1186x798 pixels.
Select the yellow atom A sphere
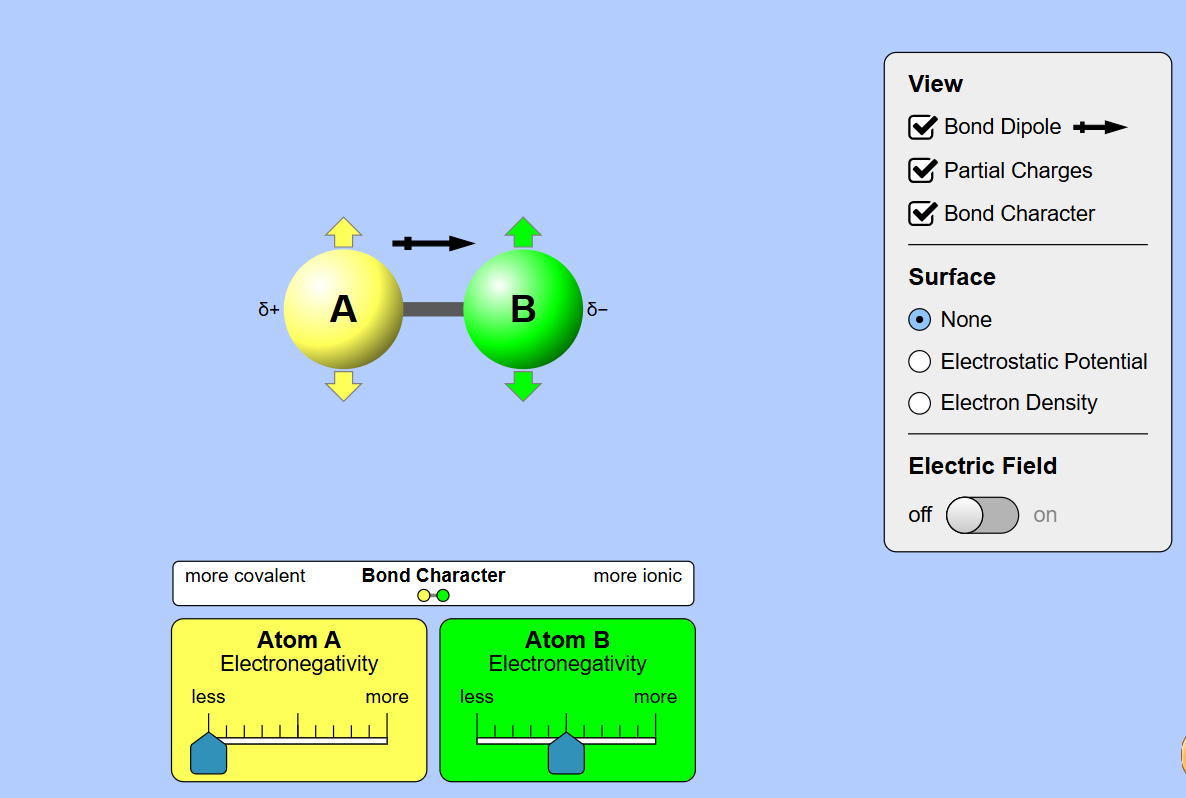(x=343, y=309)
